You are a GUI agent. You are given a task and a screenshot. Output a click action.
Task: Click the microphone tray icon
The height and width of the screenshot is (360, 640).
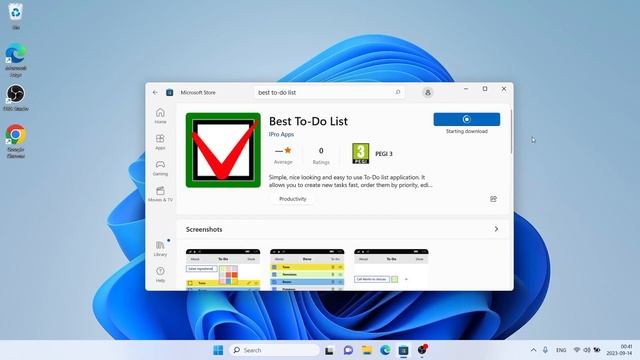coord(545,350)
